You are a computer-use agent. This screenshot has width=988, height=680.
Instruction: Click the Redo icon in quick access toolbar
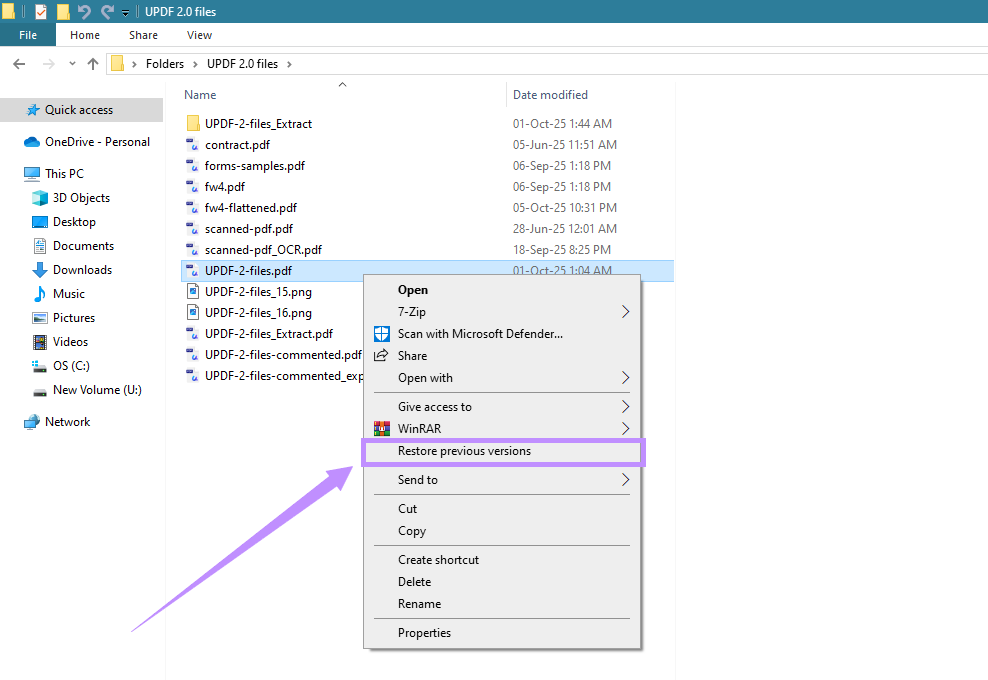[110, 11]
